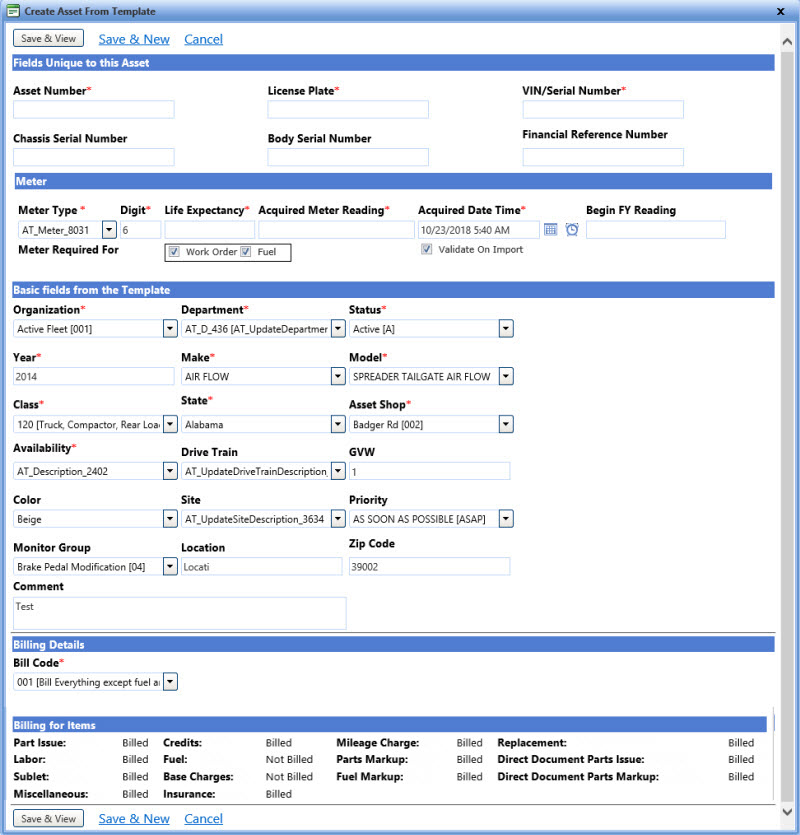Focus the Acquired Meter Reading field

click(337, 230)
